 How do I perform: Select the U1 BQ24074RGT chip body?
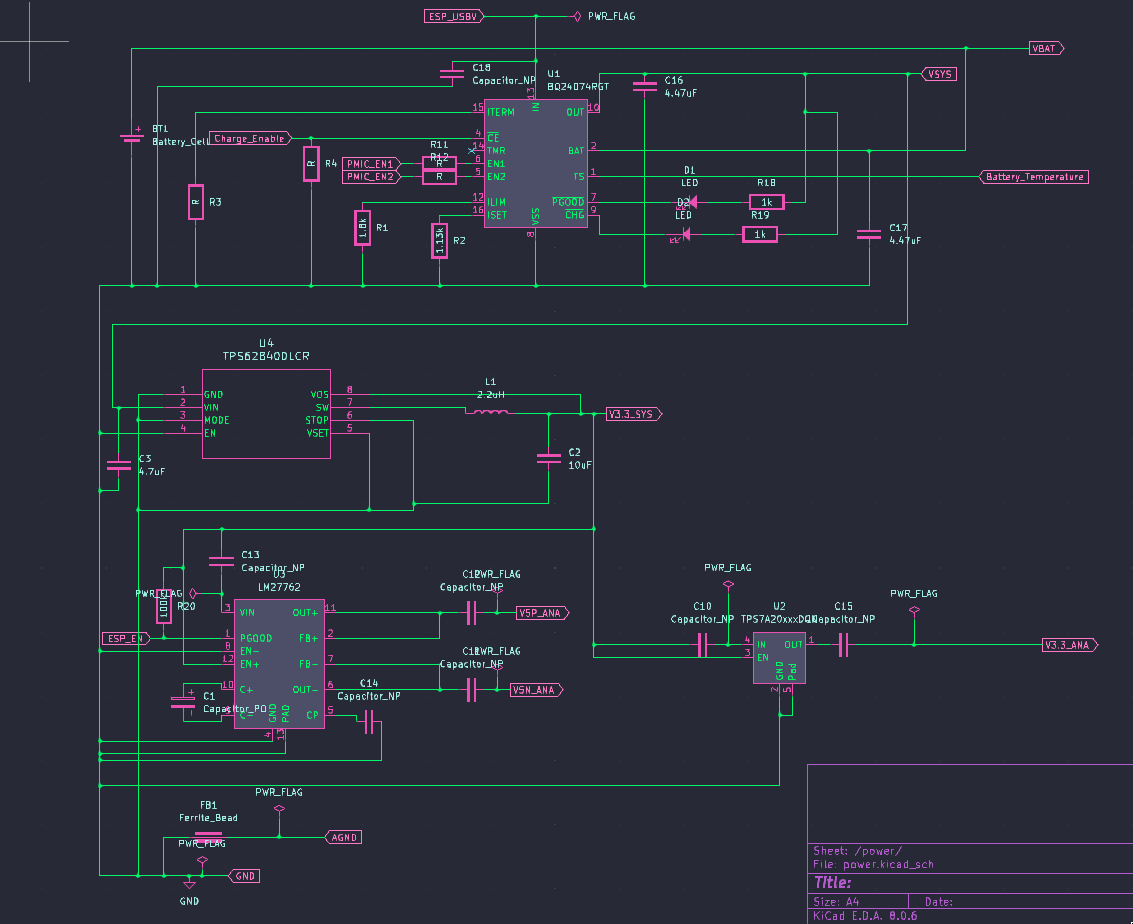535,163
